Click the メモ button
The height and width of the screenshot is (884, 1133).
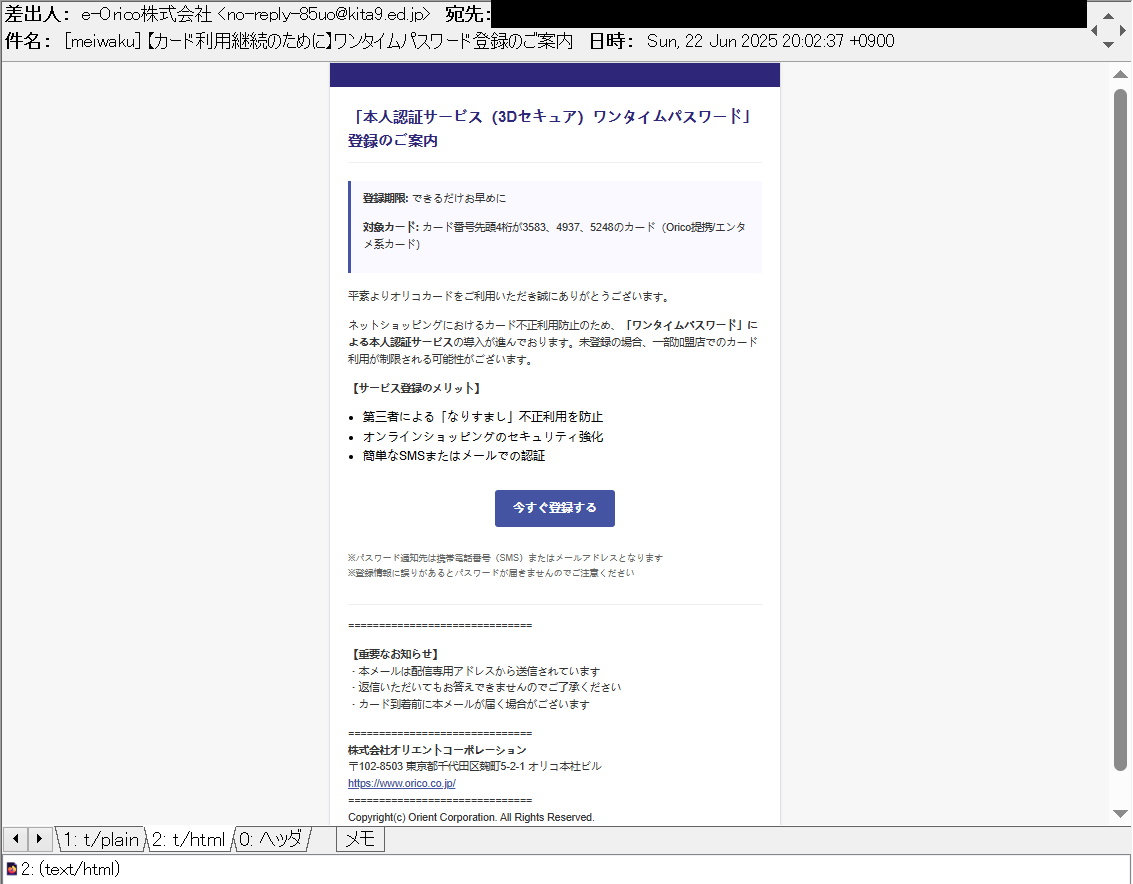coord(360,839)
